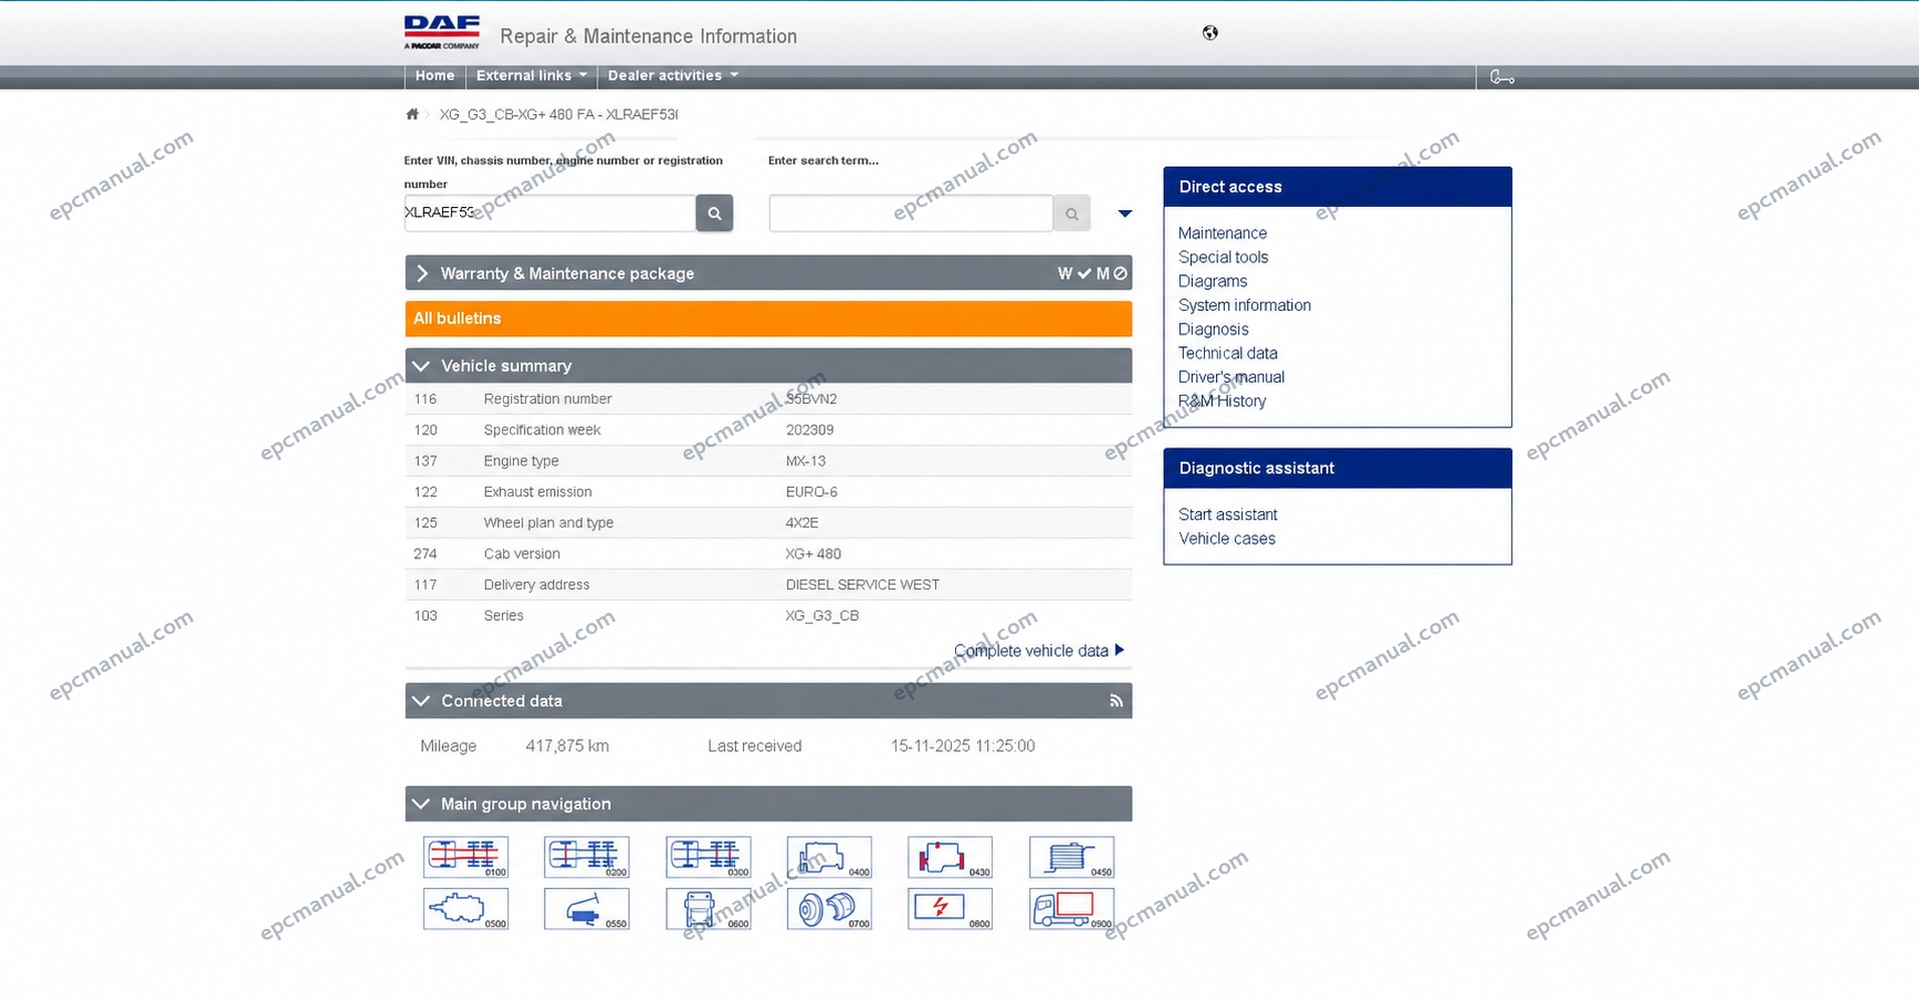Open main group 0700 brakes icon

pyautogui.click(x=829, y=909)
